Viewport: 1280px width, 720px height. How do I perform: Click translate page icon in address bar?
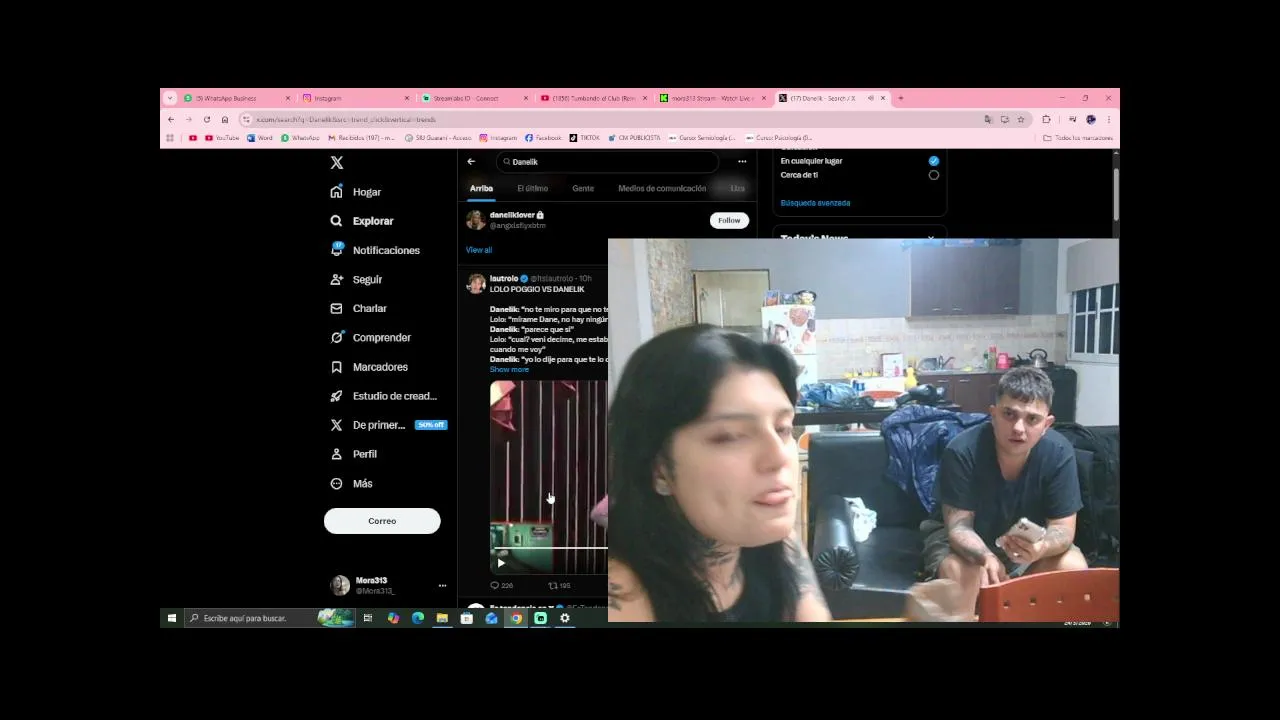(988, 119)
